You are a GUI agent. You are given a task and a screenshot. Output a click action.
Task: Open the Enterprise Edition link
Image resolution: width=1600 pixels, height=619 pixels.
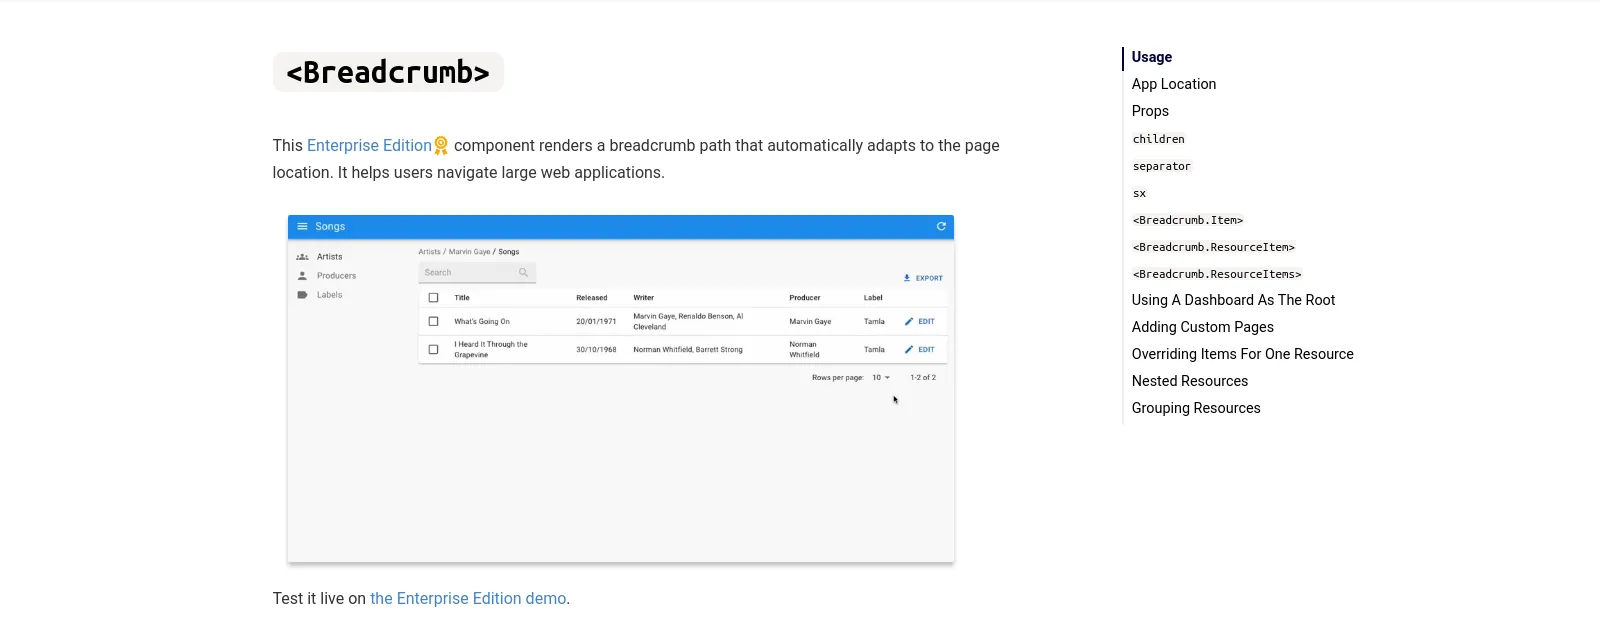[369, 146]
